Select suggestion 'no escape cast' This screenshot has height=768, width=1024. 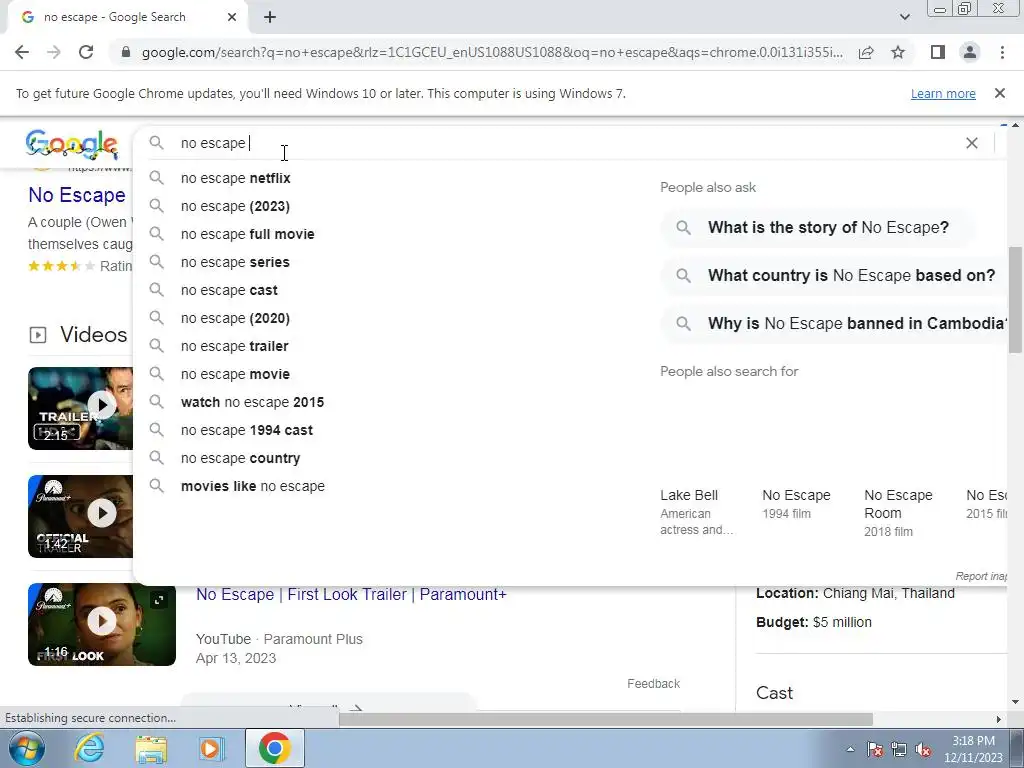[x=229, y=291]
